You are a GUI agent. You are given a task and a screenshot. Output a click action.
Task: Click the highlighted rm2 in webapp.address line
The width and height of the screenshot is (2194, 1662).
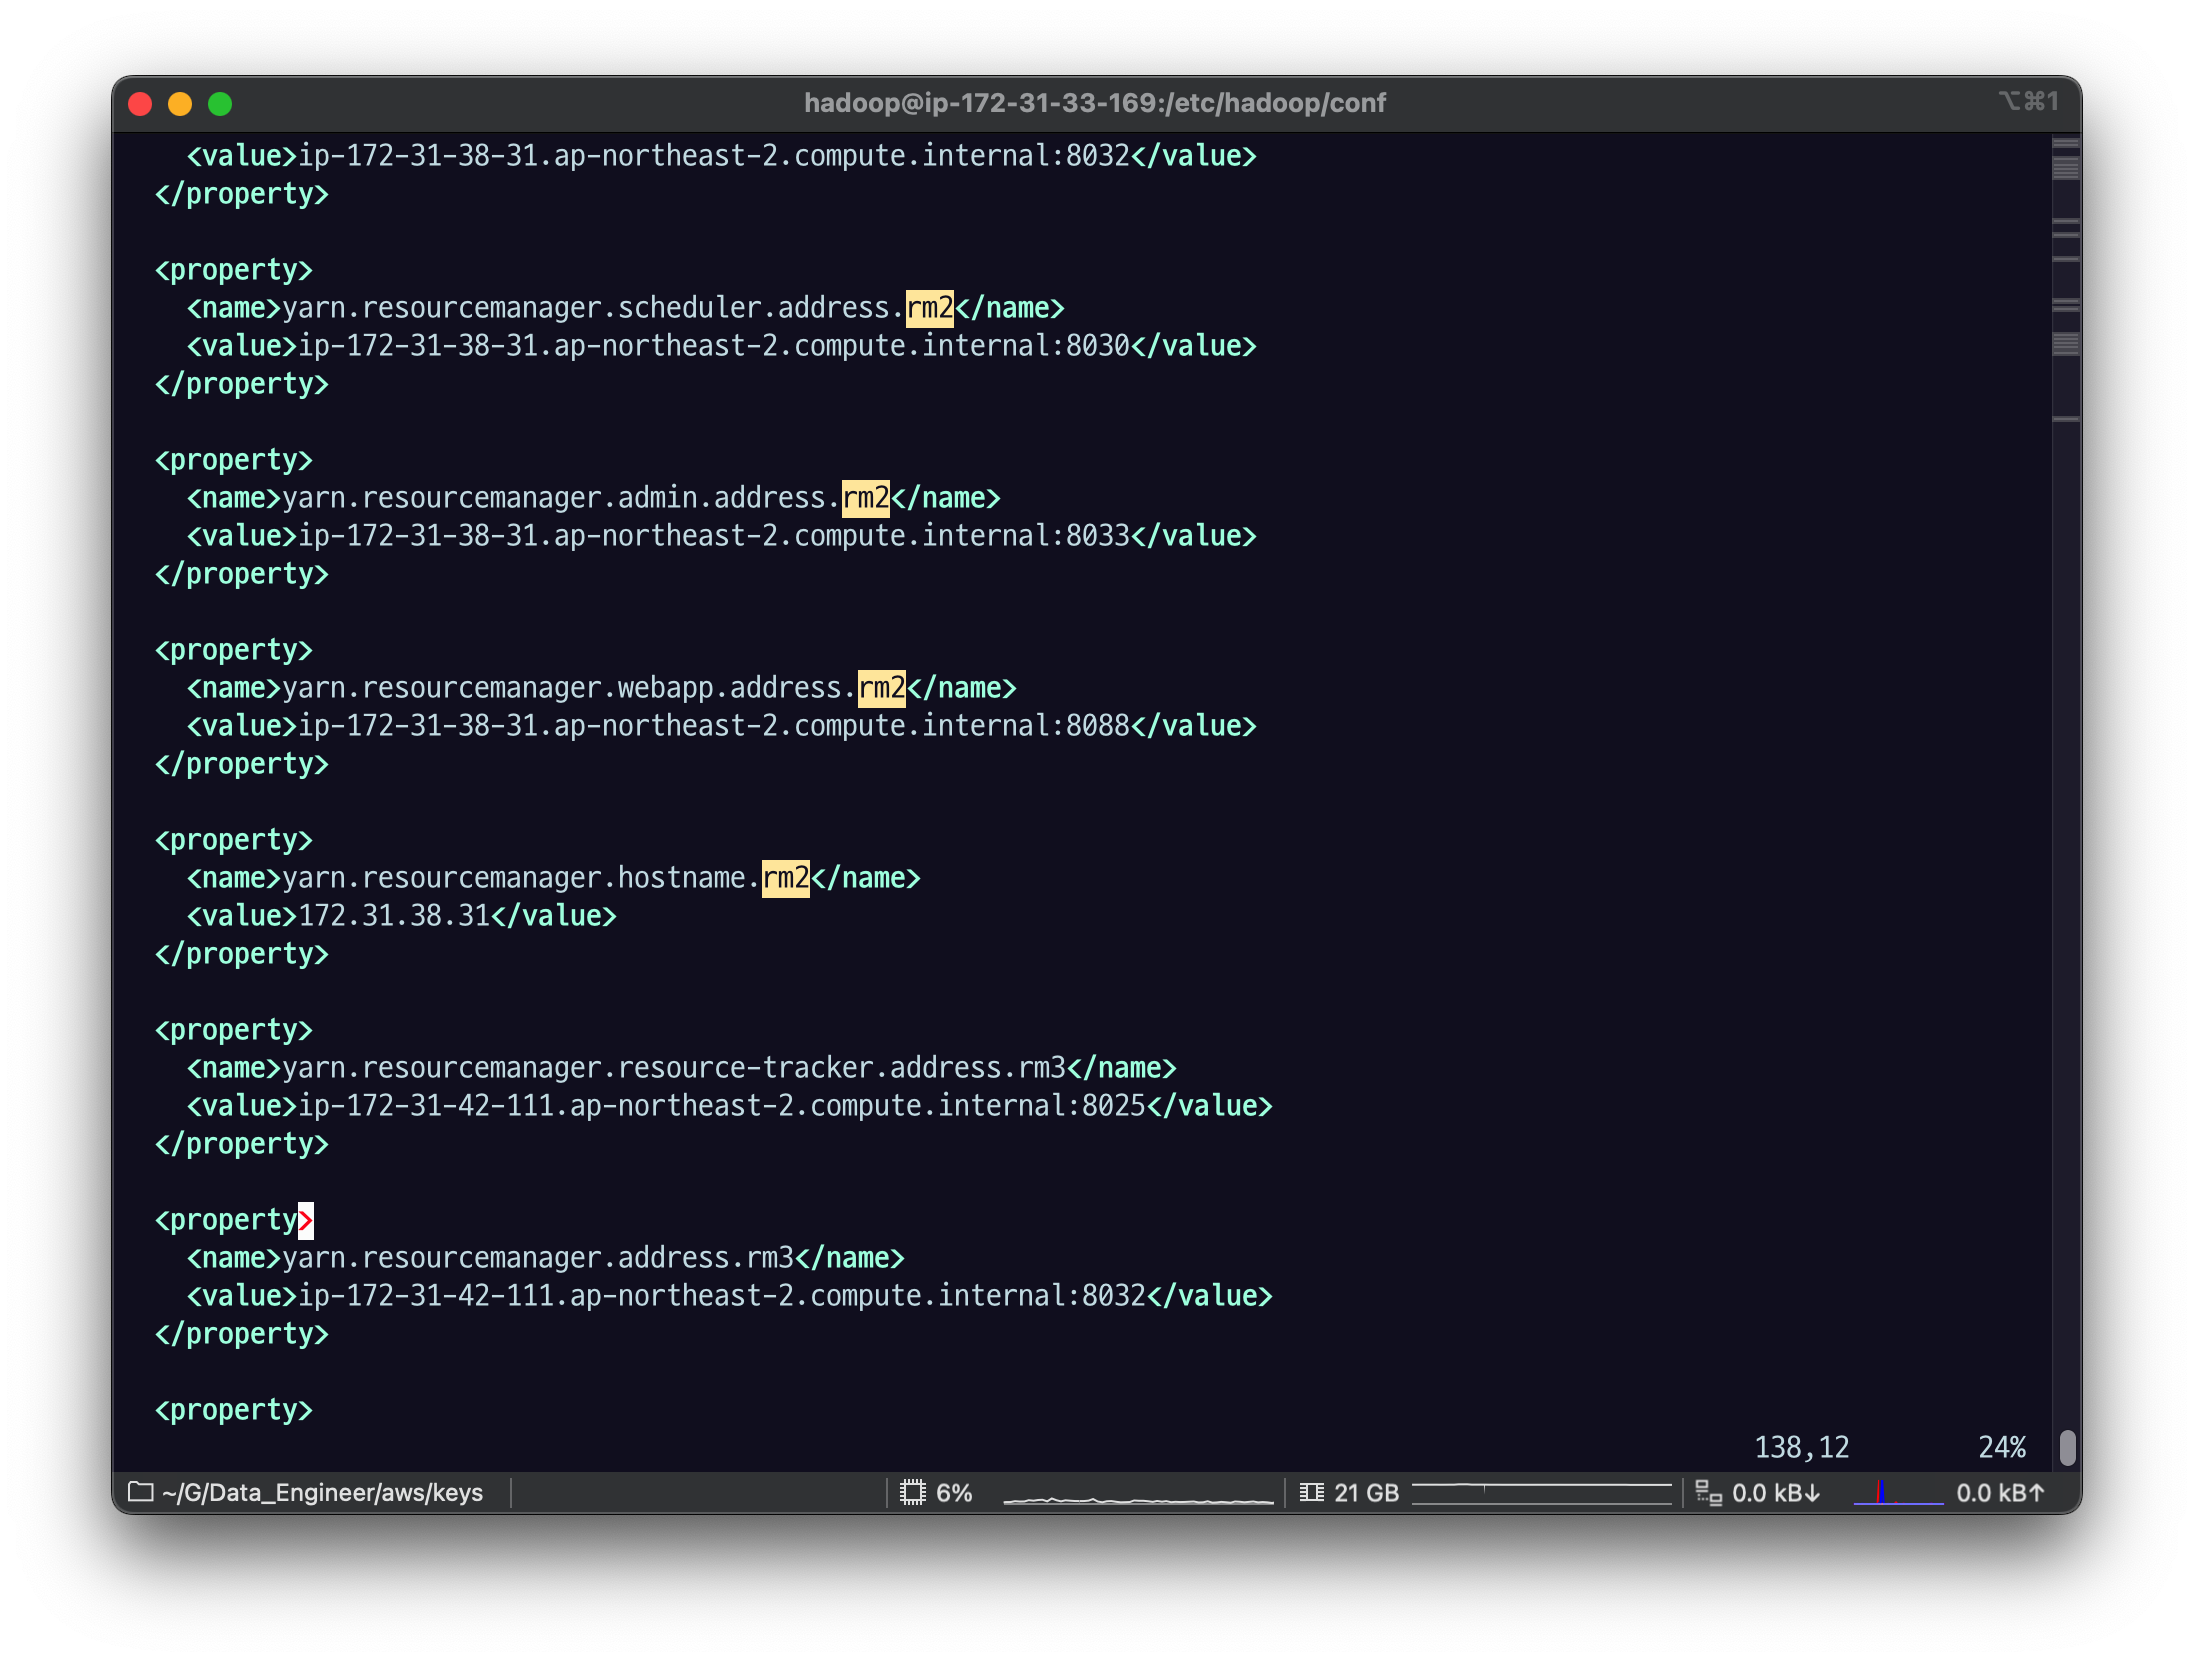pos(881,688)
